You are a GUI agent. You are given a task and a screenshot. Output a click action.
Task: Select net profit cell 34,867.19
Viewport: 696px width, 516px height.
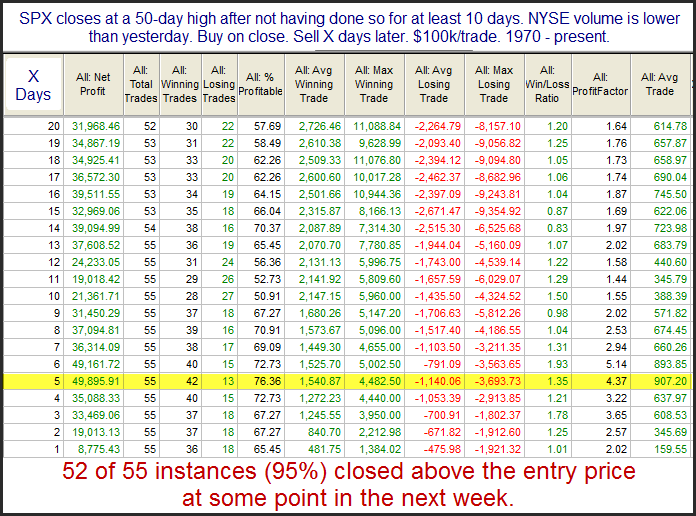pyautogui.click(x=96, y=143)
